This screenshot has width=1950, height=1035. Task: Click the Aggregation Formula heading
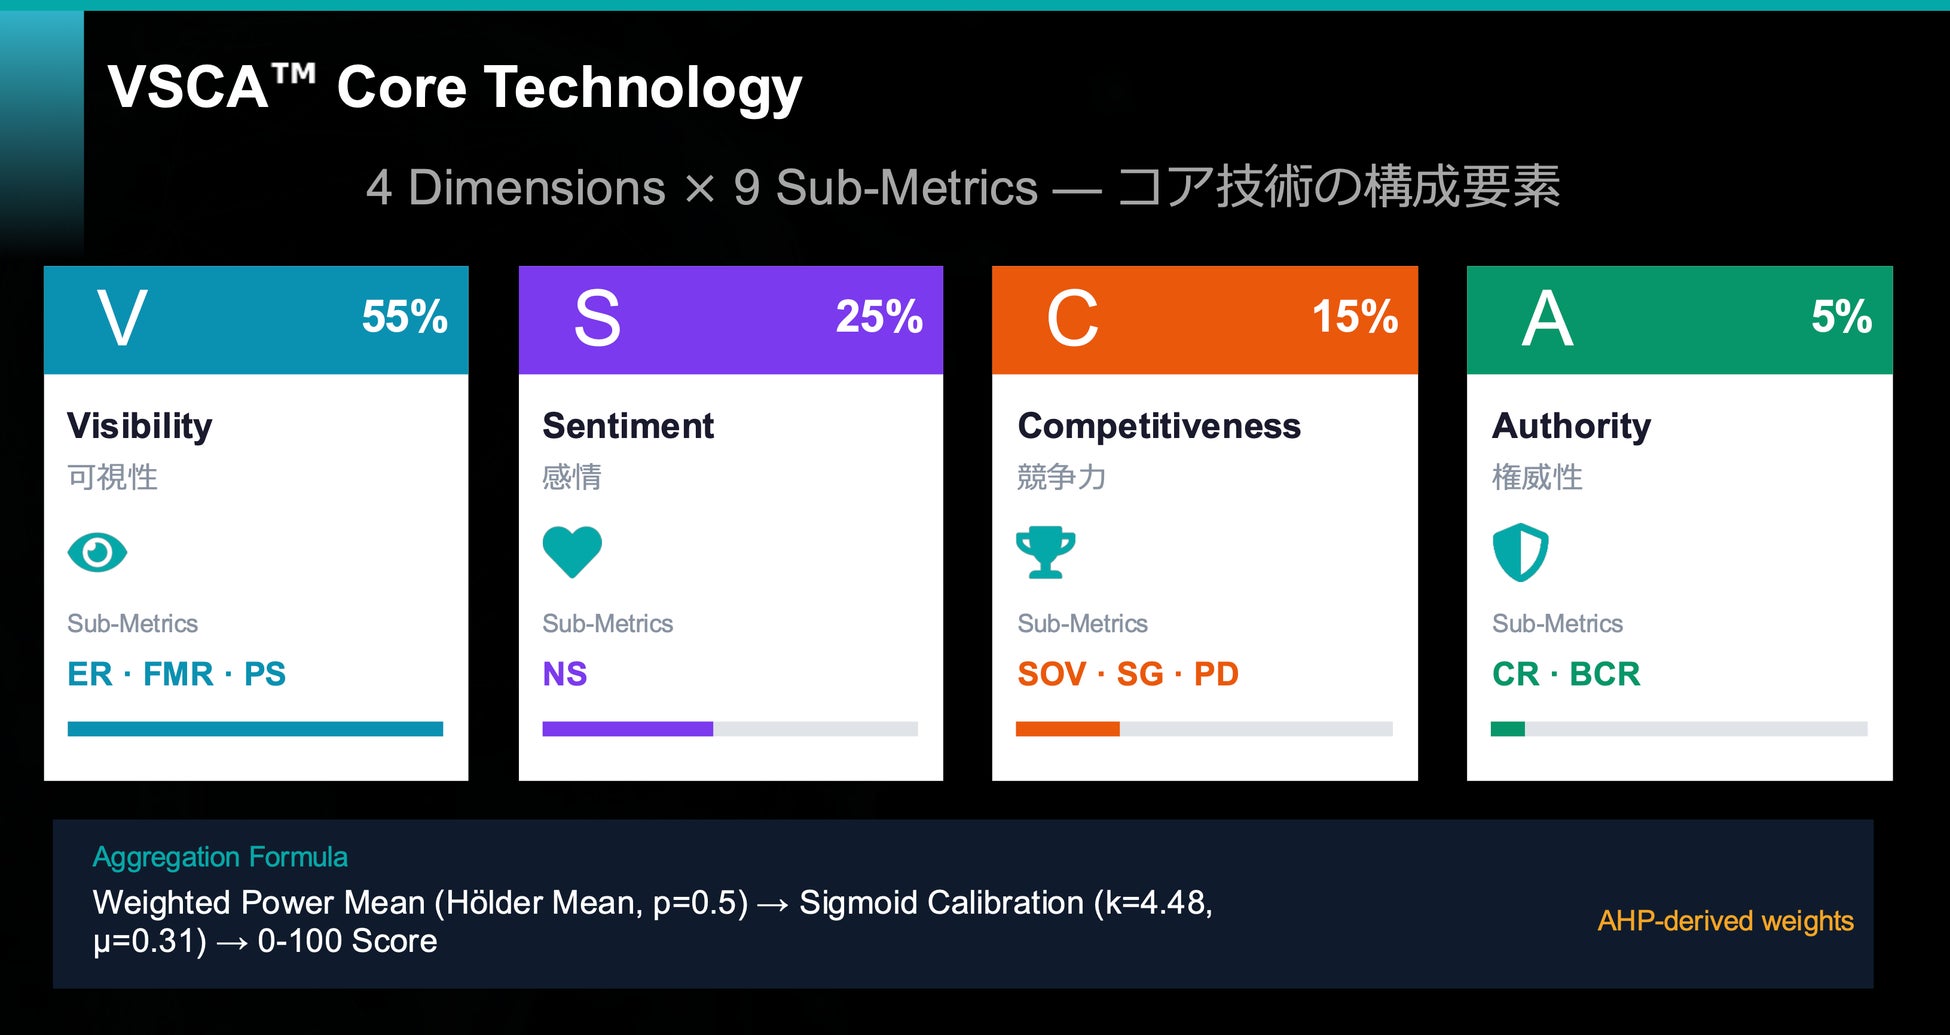click(x=220, y=857)
